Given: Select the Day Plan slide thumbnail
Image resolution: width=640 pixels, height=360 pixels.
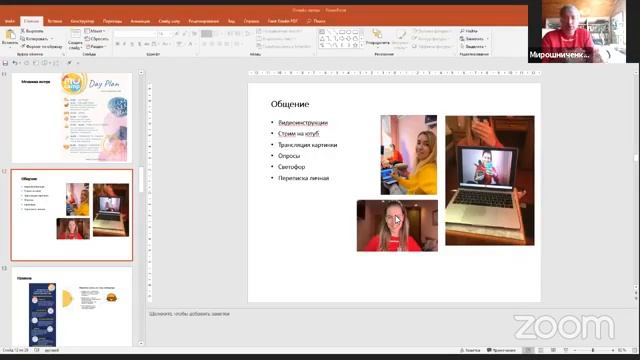Looking at the screenshot, I should [72, 118].
